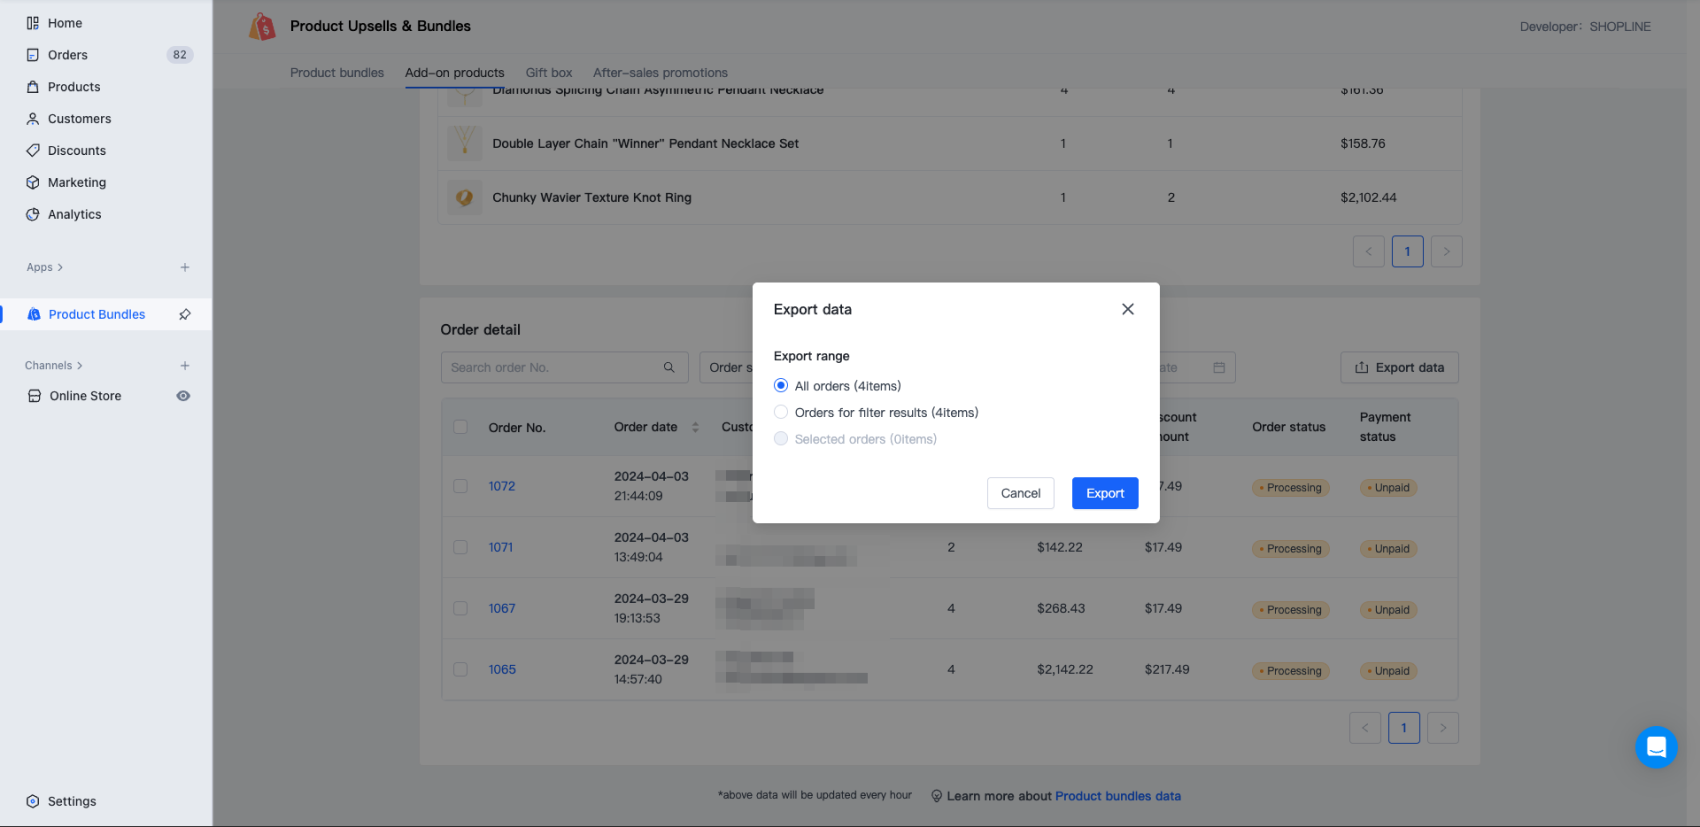Expand the Channels section chevron
The image size is (1700, 827).
coord(80,365)
